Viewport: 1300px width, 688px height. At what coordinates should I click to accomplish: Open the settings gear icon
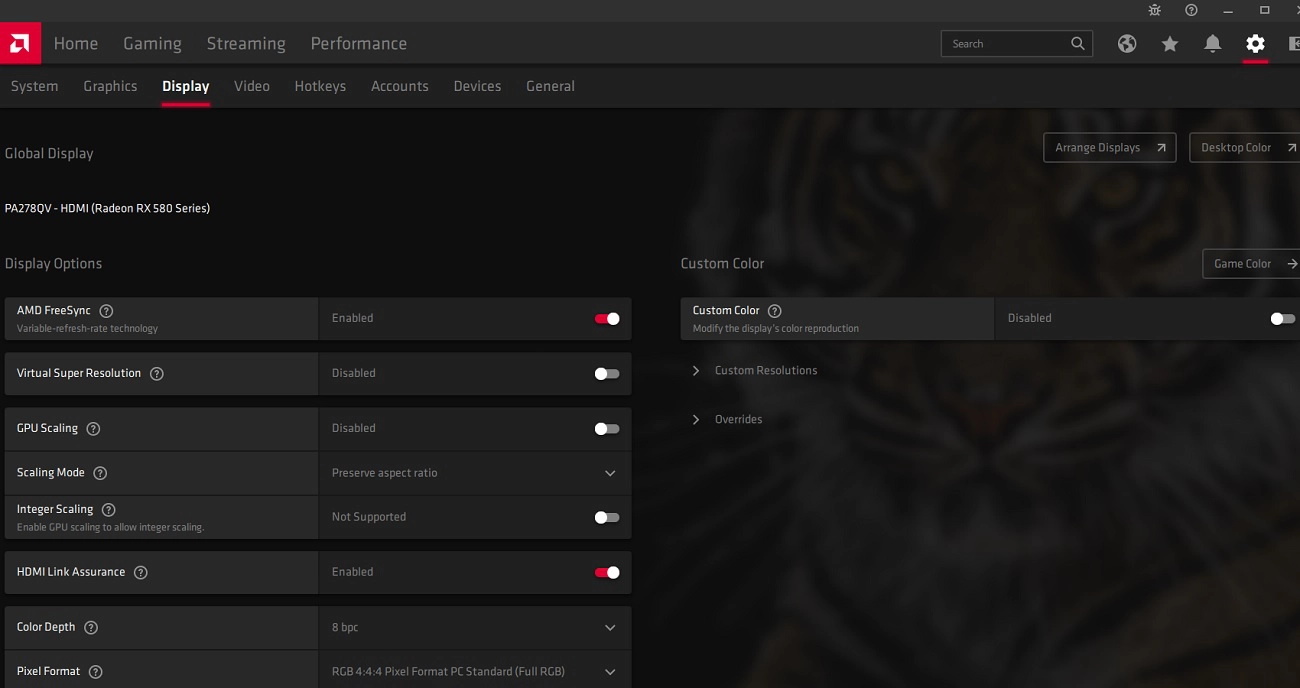point(1256,43)
